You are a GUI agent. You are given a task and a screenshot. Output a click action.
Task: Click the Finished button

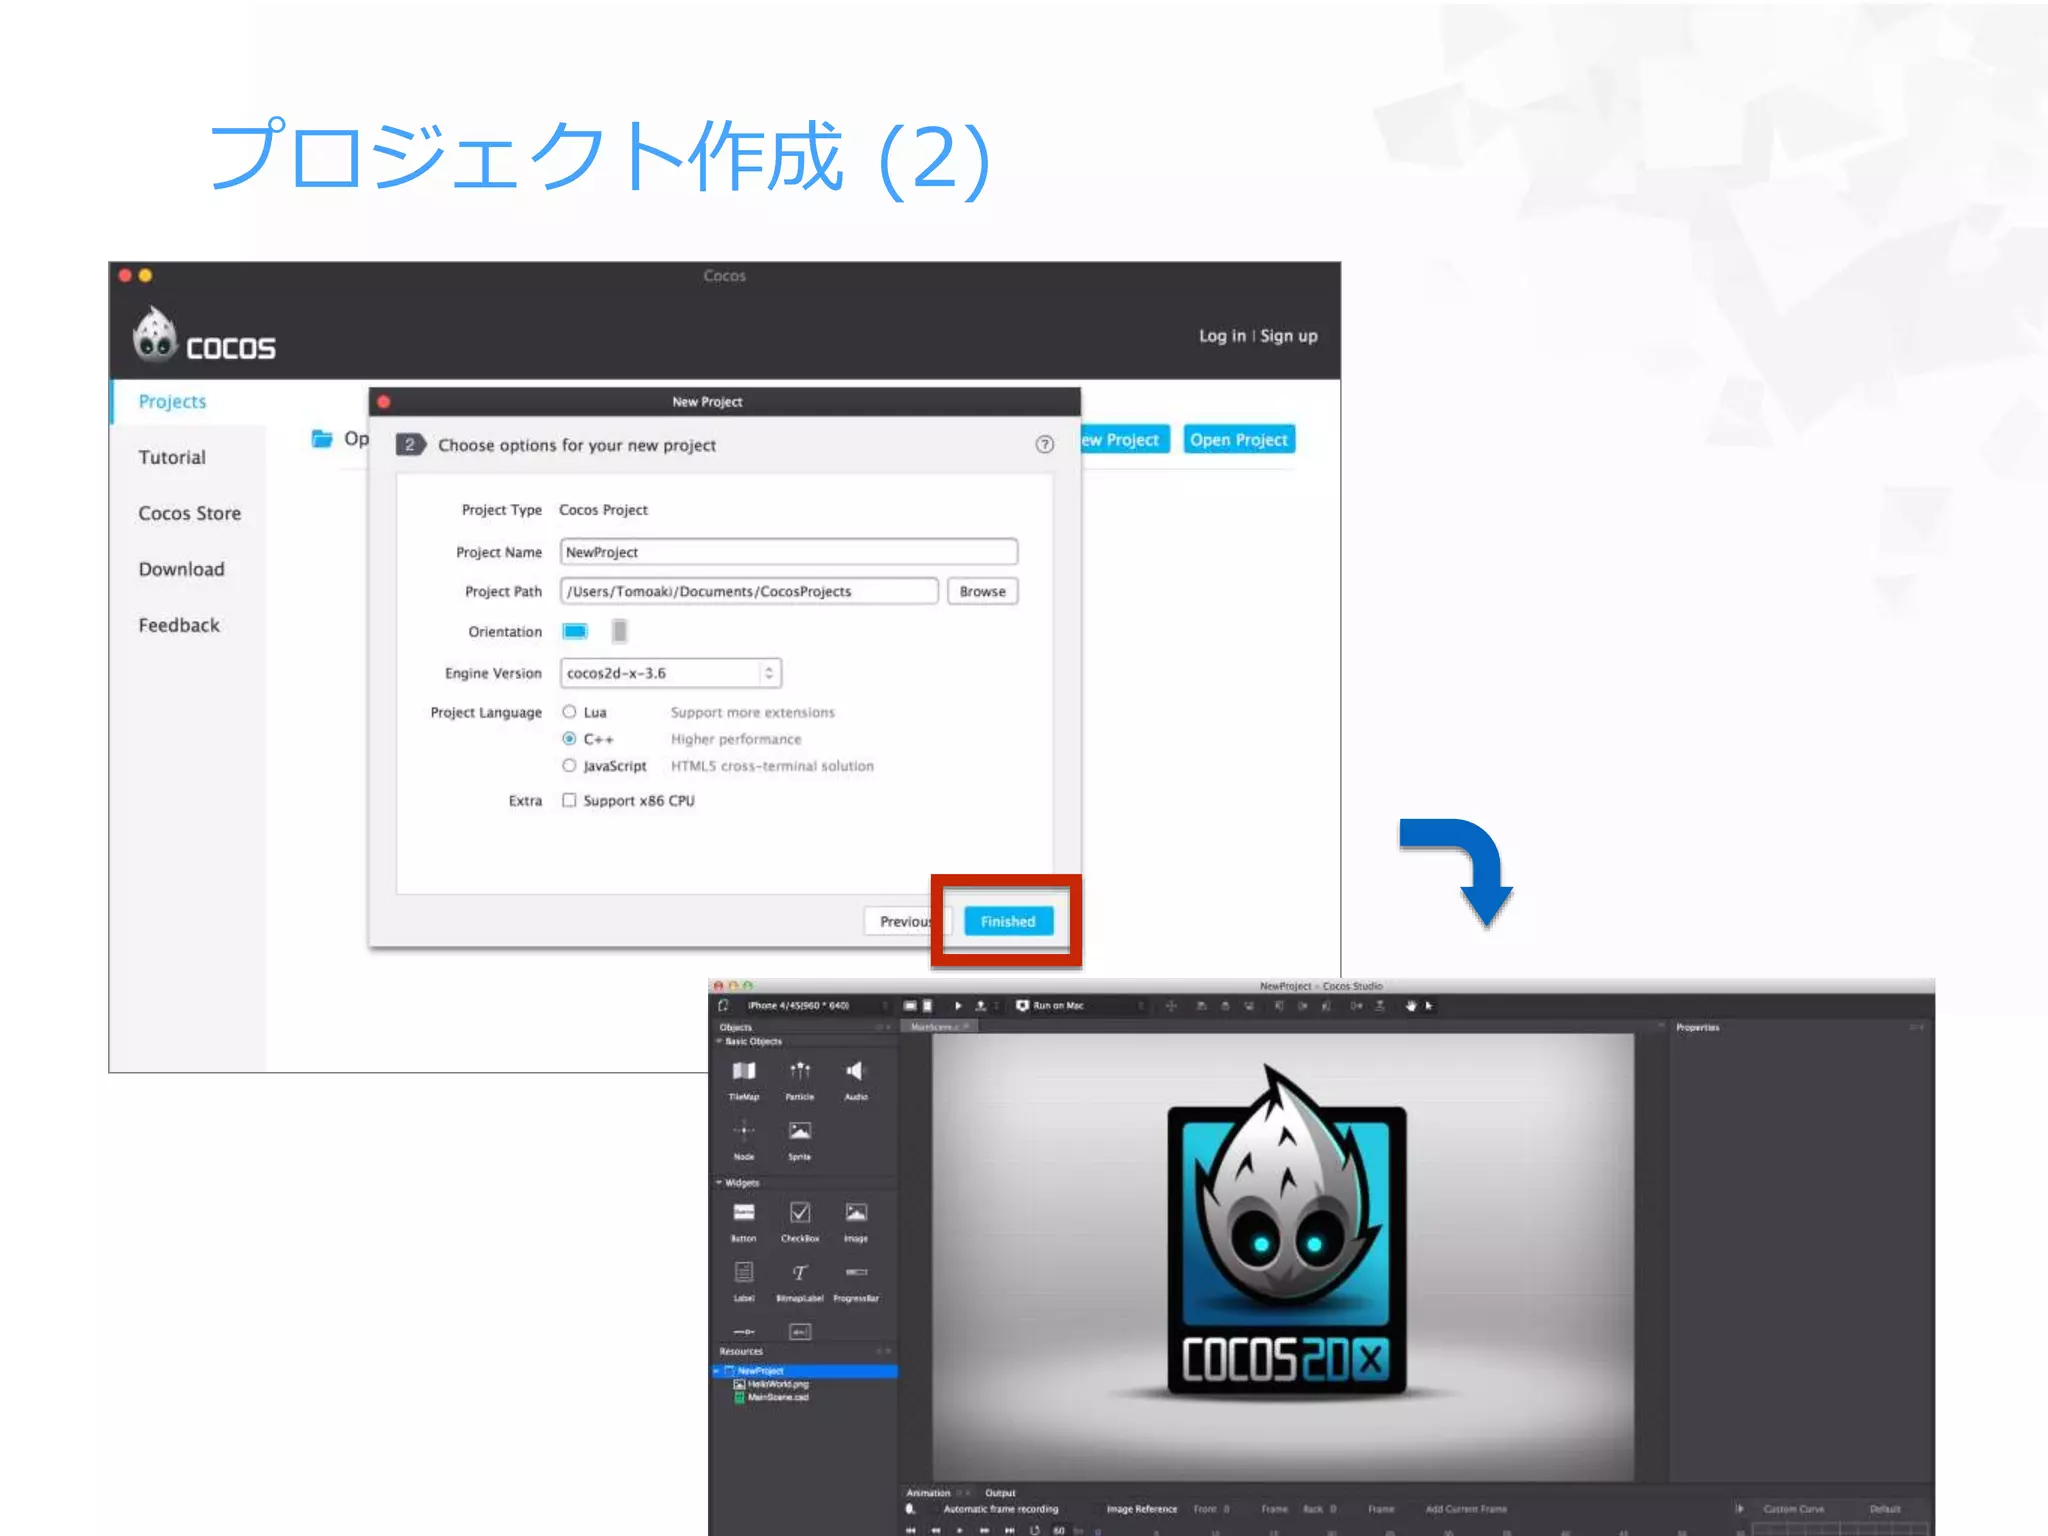point(1008,921)
